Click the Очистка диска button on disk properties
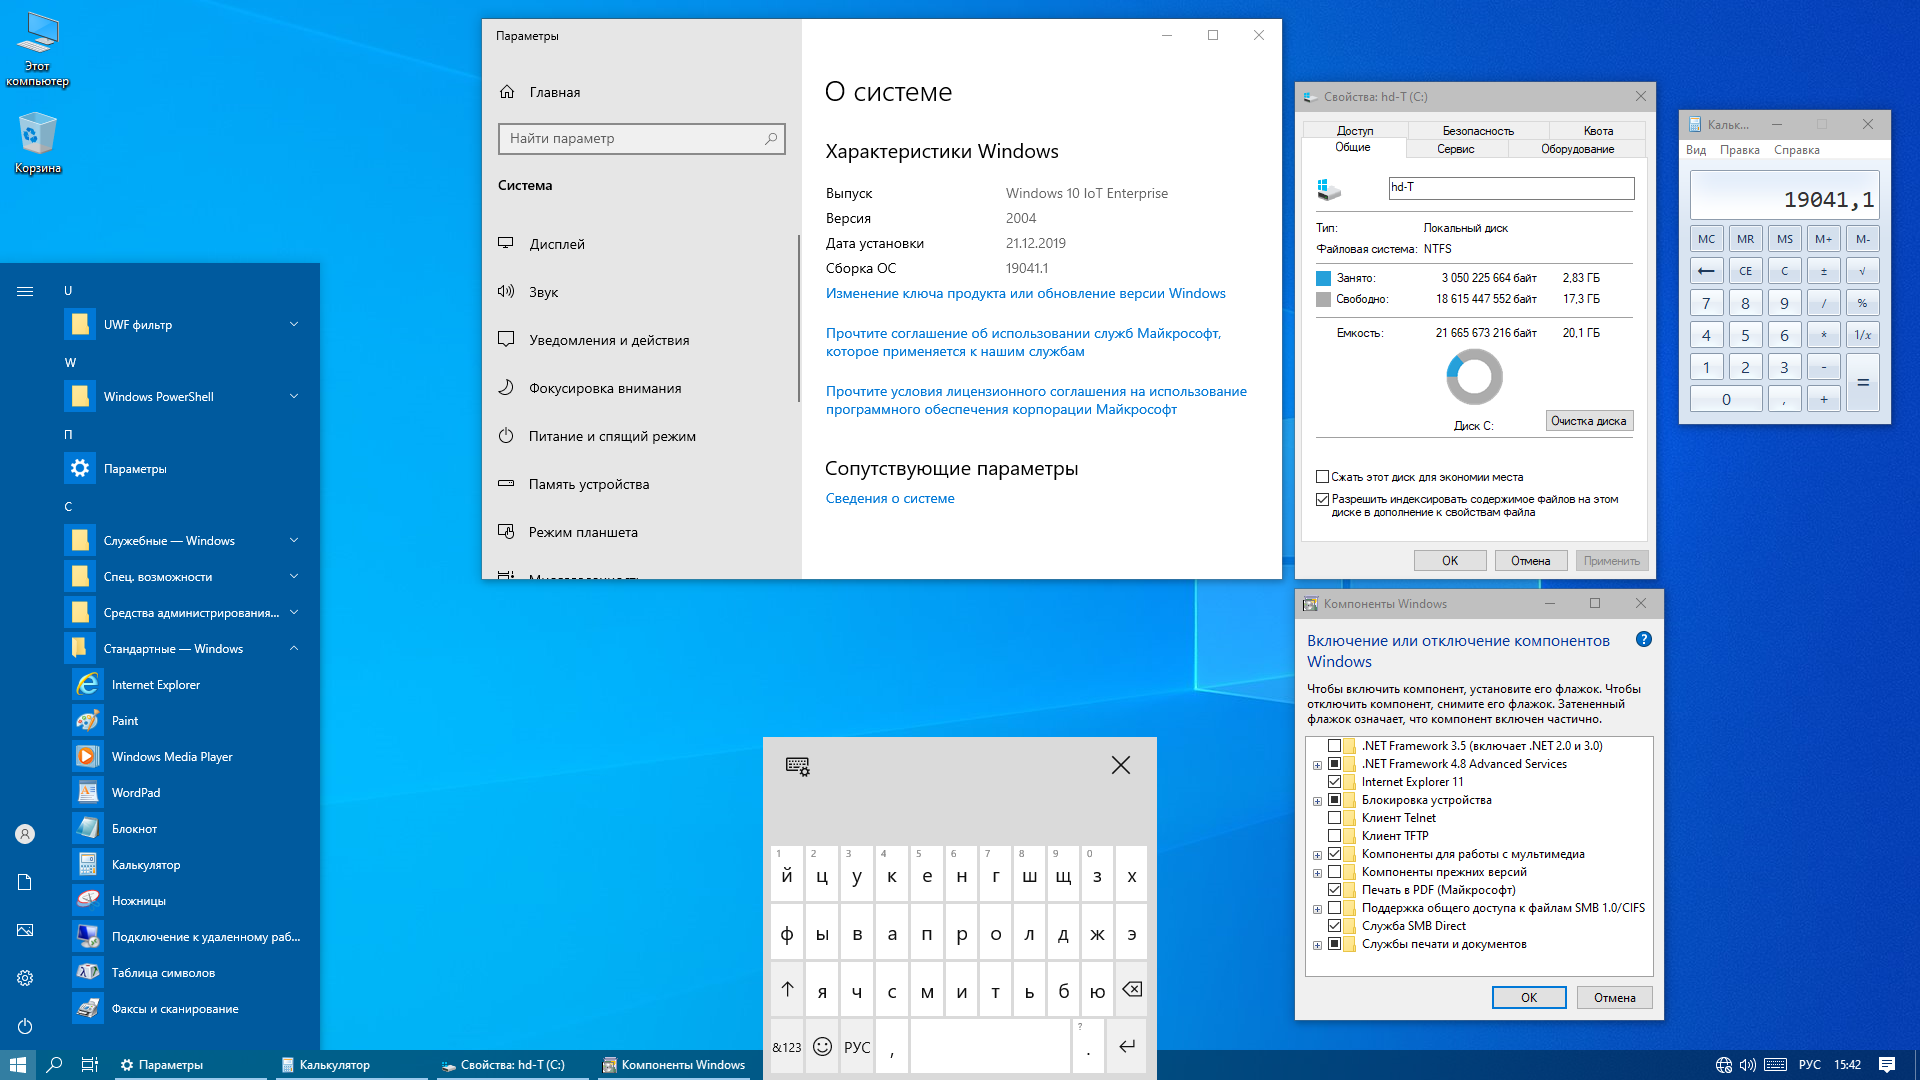 click(x=1588, y=419)
